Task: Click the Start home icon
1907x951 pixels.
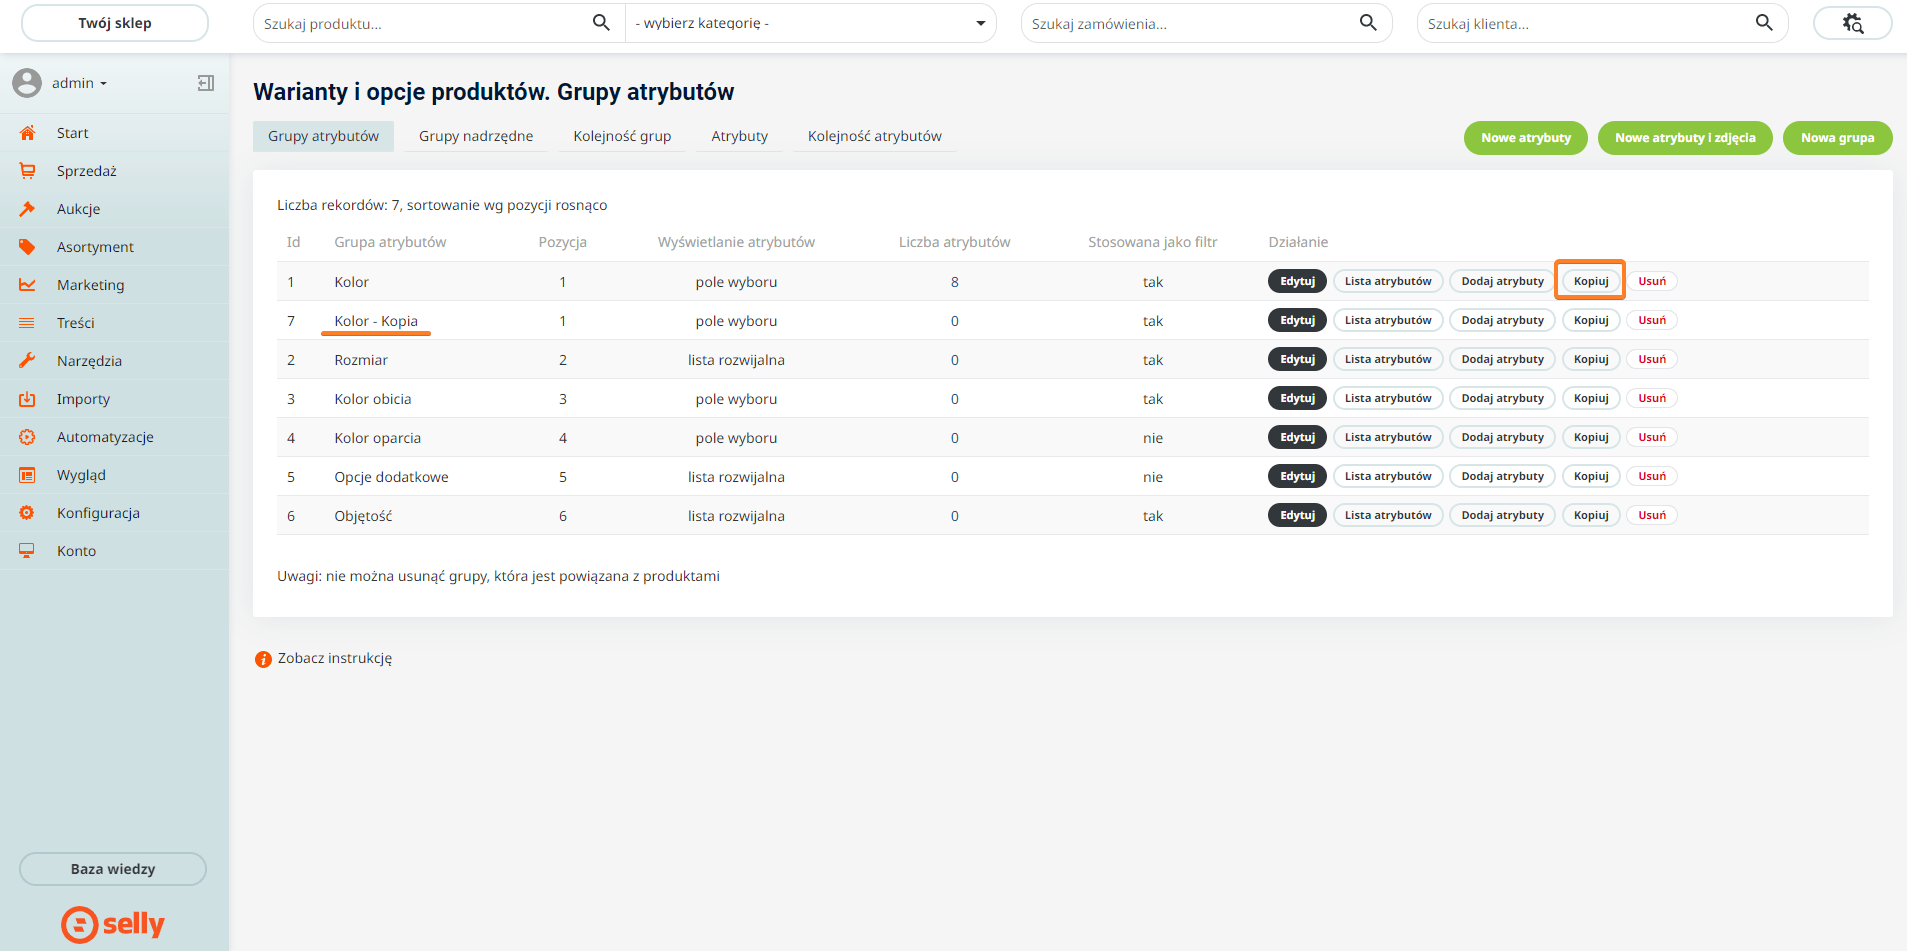Action: click(x=27, y=133)
